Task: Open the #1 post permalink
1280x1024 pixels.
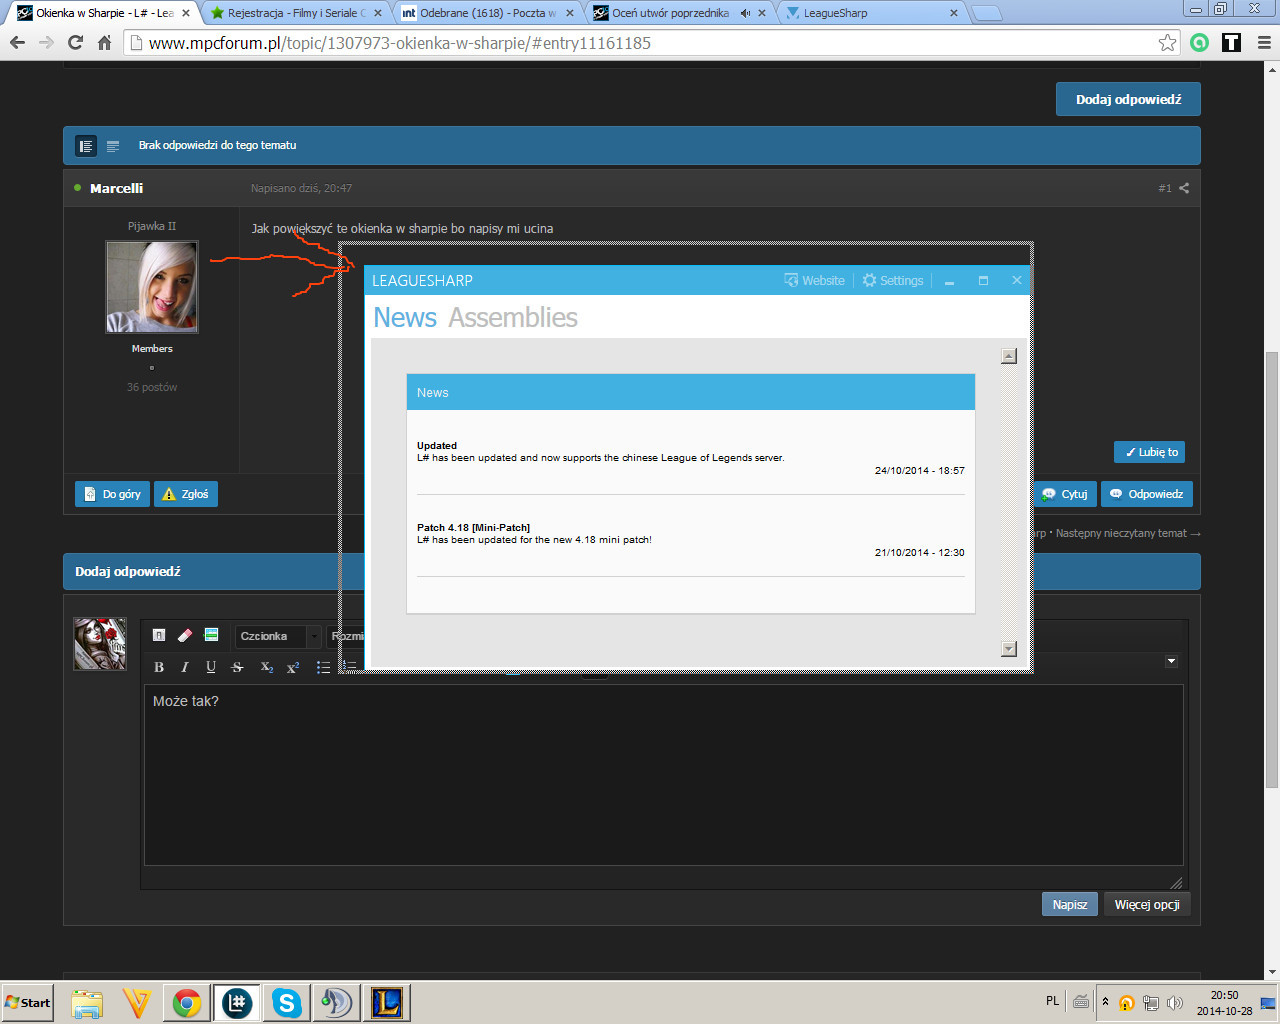Action: click(1165, 188)
